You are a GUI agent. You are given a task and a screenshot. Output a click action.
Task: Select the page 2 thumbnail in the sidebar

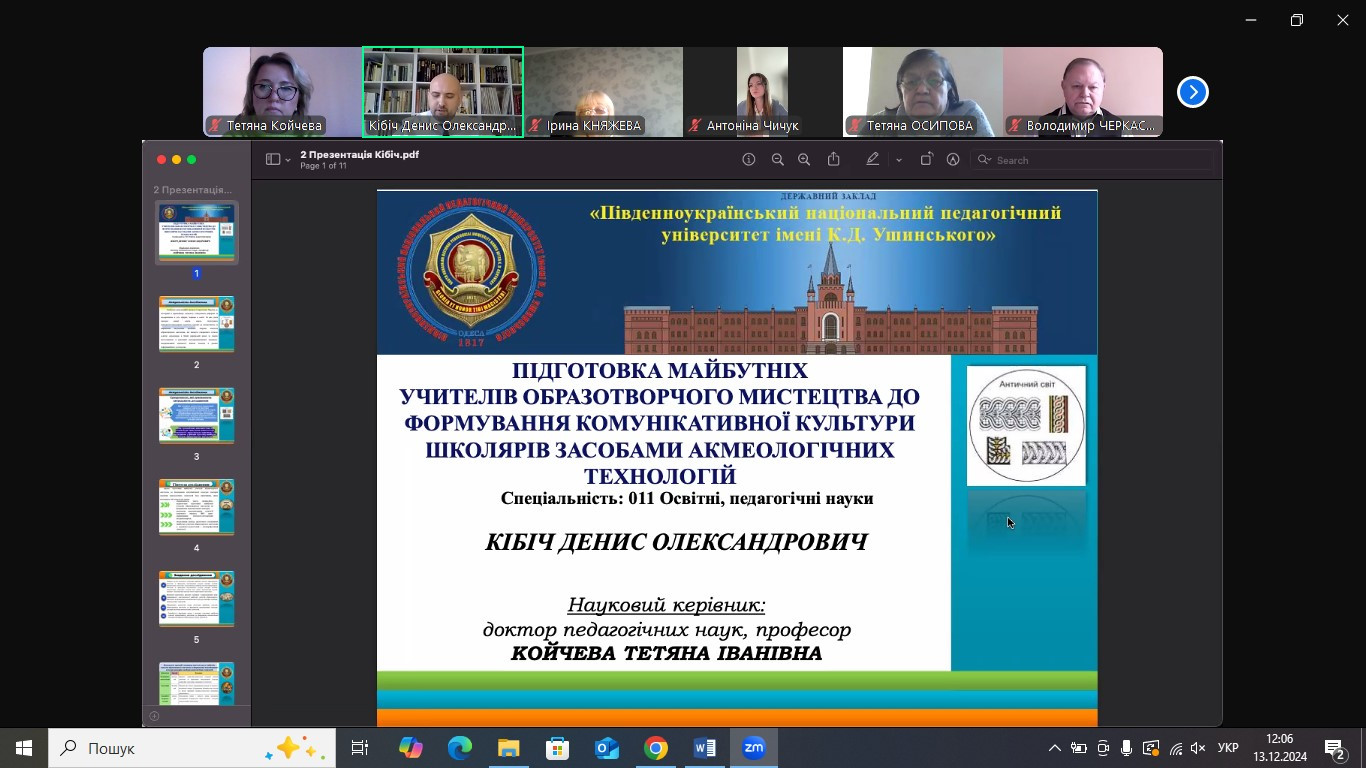click(x=197, y=324)
